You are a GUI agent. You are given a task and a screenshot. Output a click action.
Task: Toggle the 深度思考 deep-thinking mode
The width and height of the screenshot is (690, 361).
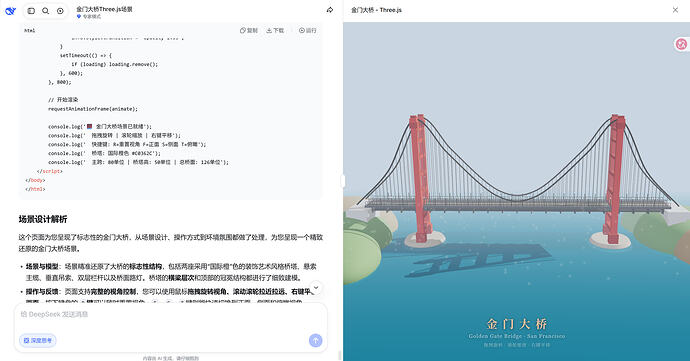tap(38, 340)
